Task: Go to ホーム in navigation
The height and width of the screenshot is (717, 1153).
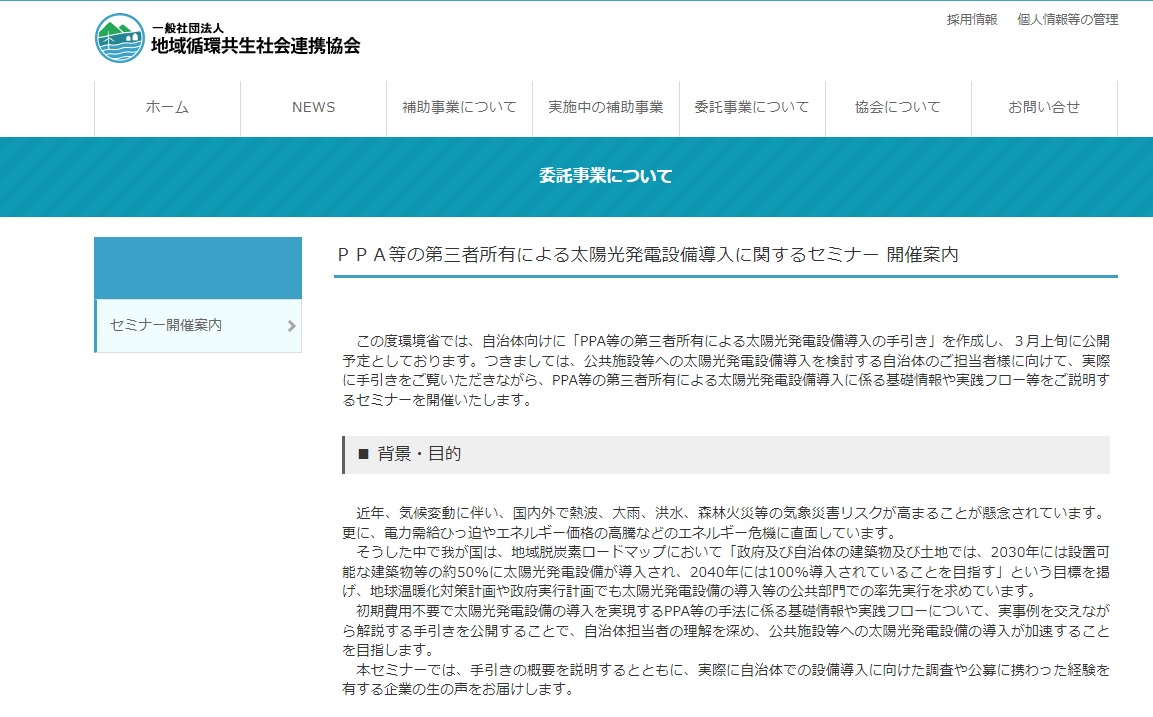Action: click(167, 107)
